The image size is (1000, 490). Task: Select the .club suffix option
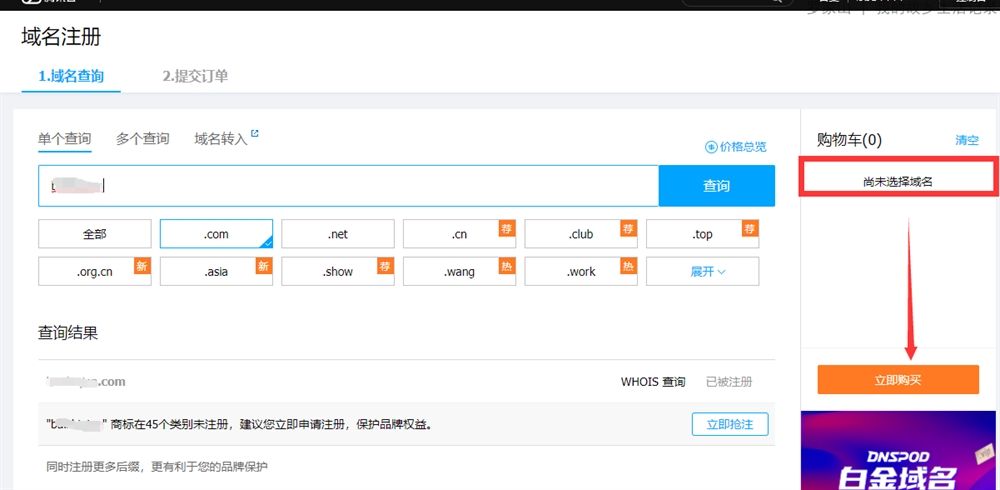(581, 234)
